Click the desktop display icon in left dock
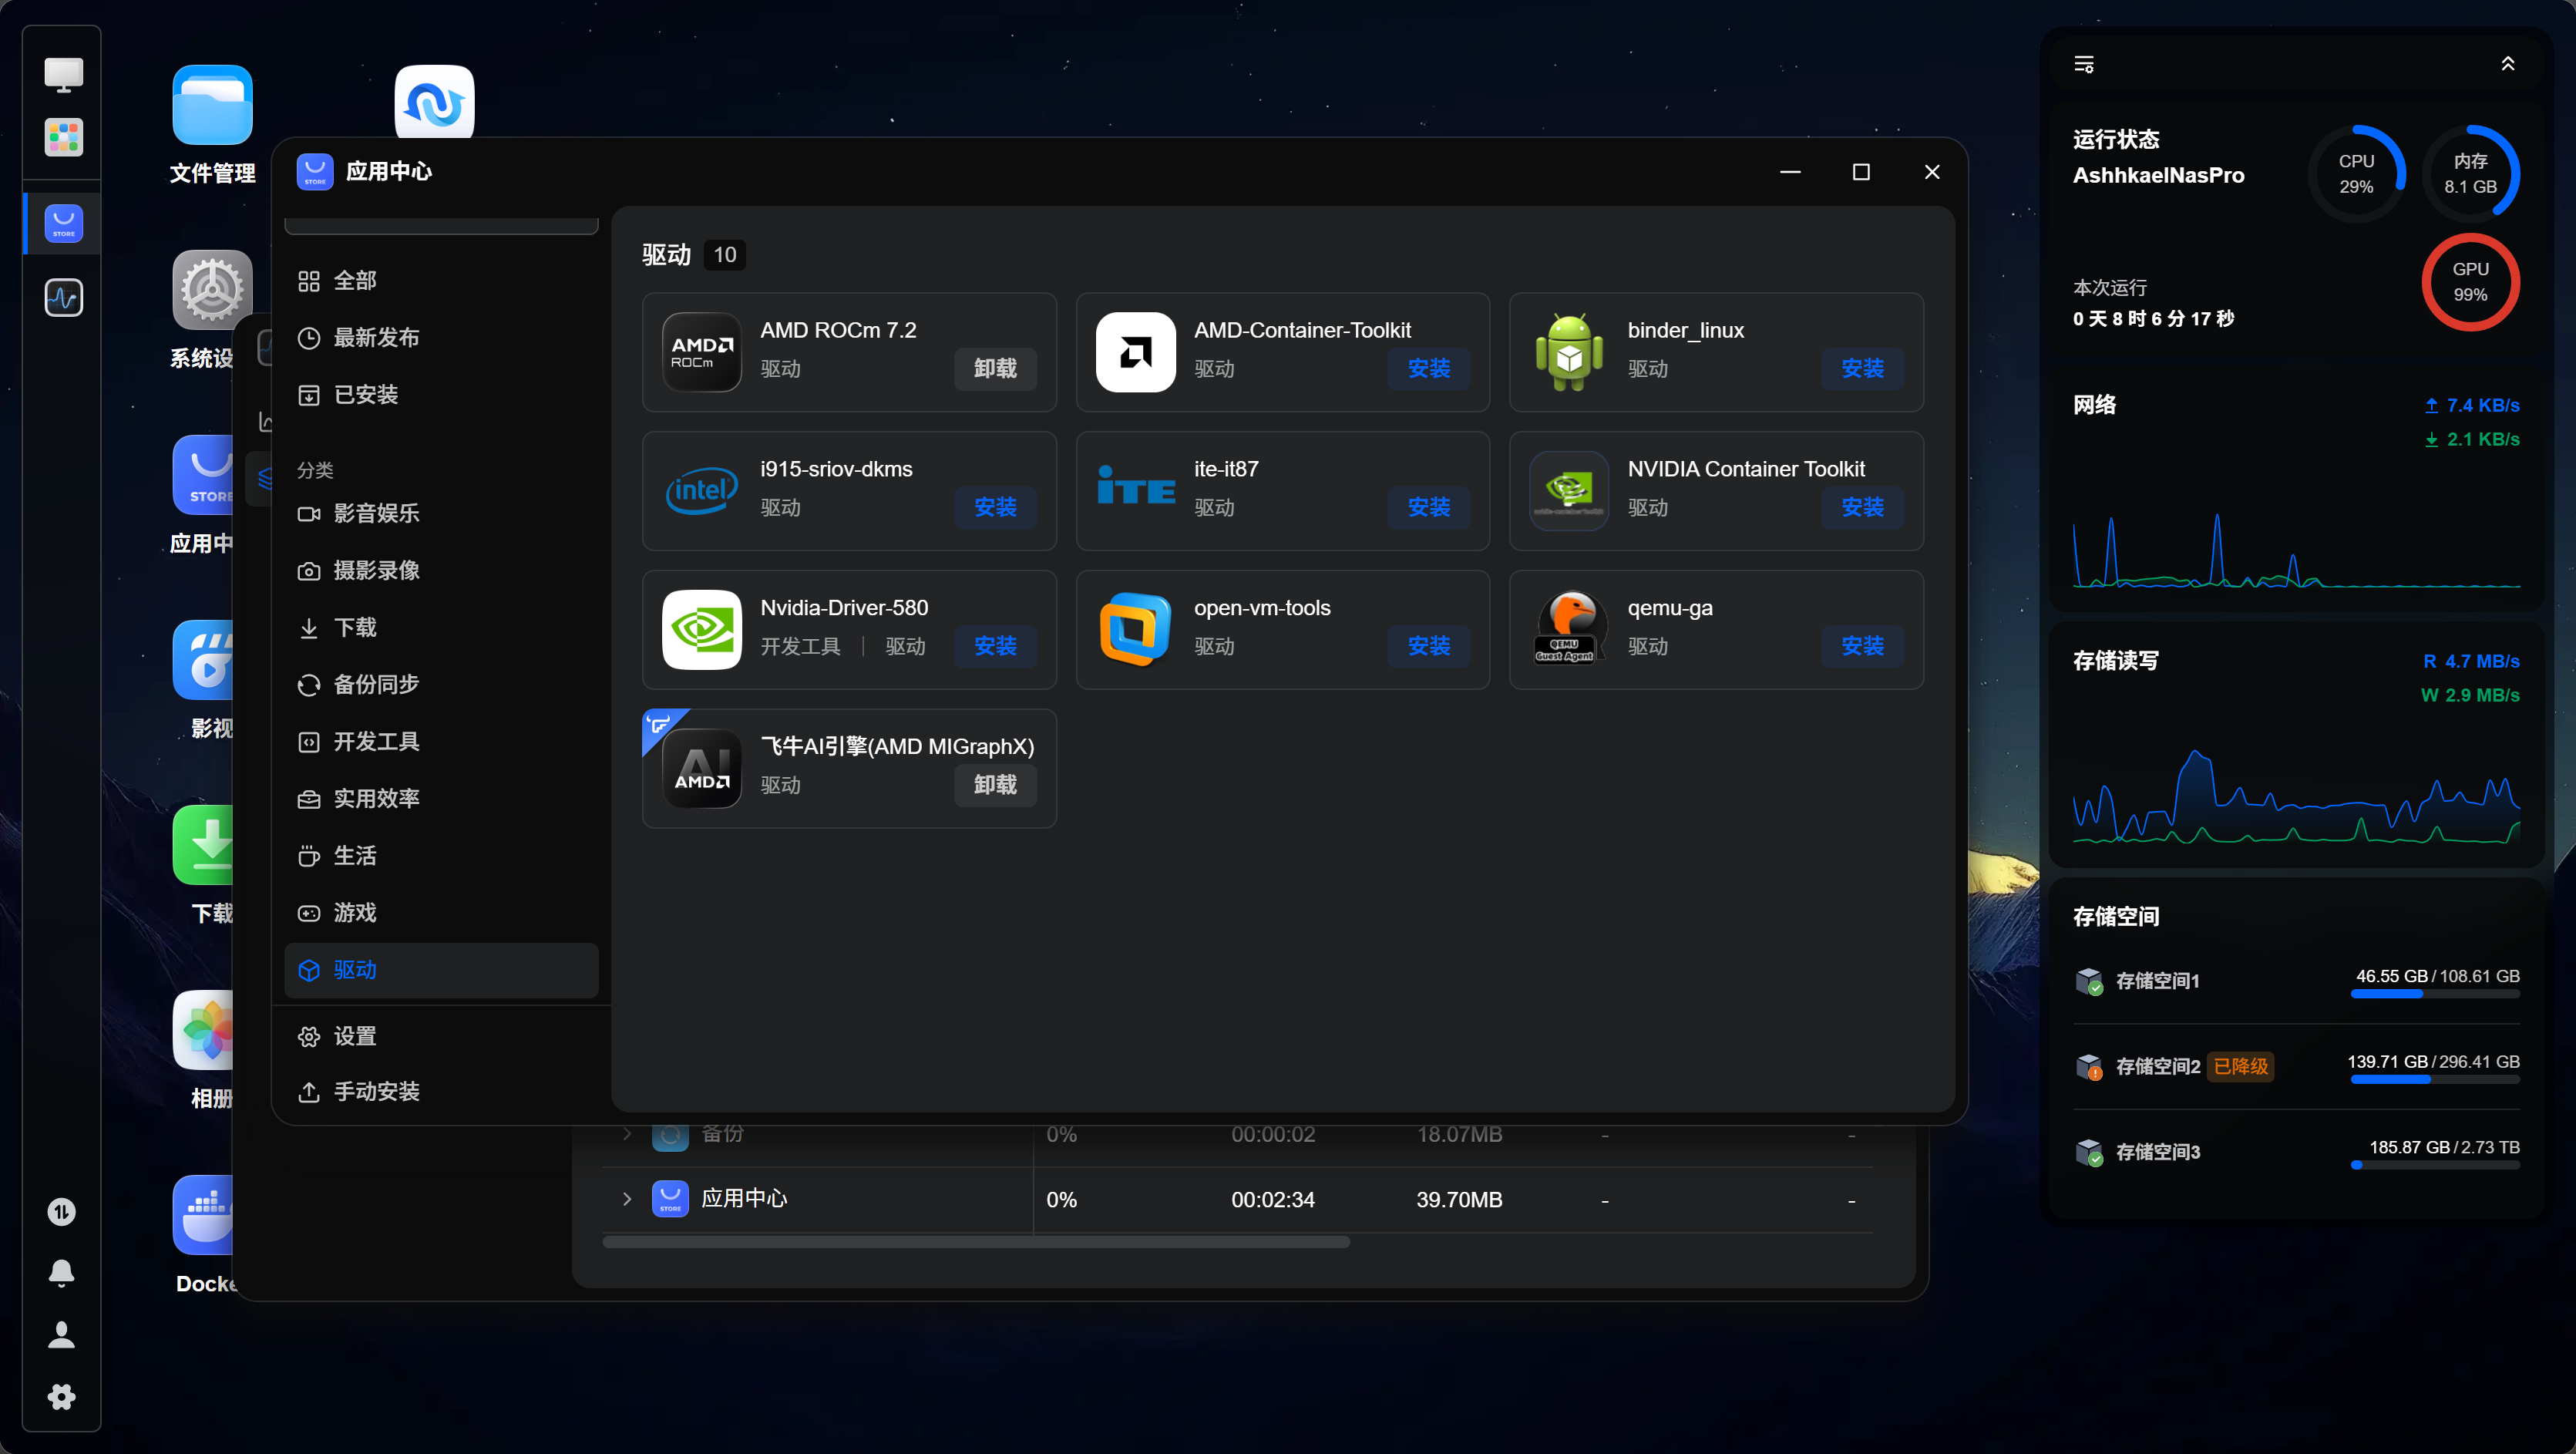 (x=63, y=74)
